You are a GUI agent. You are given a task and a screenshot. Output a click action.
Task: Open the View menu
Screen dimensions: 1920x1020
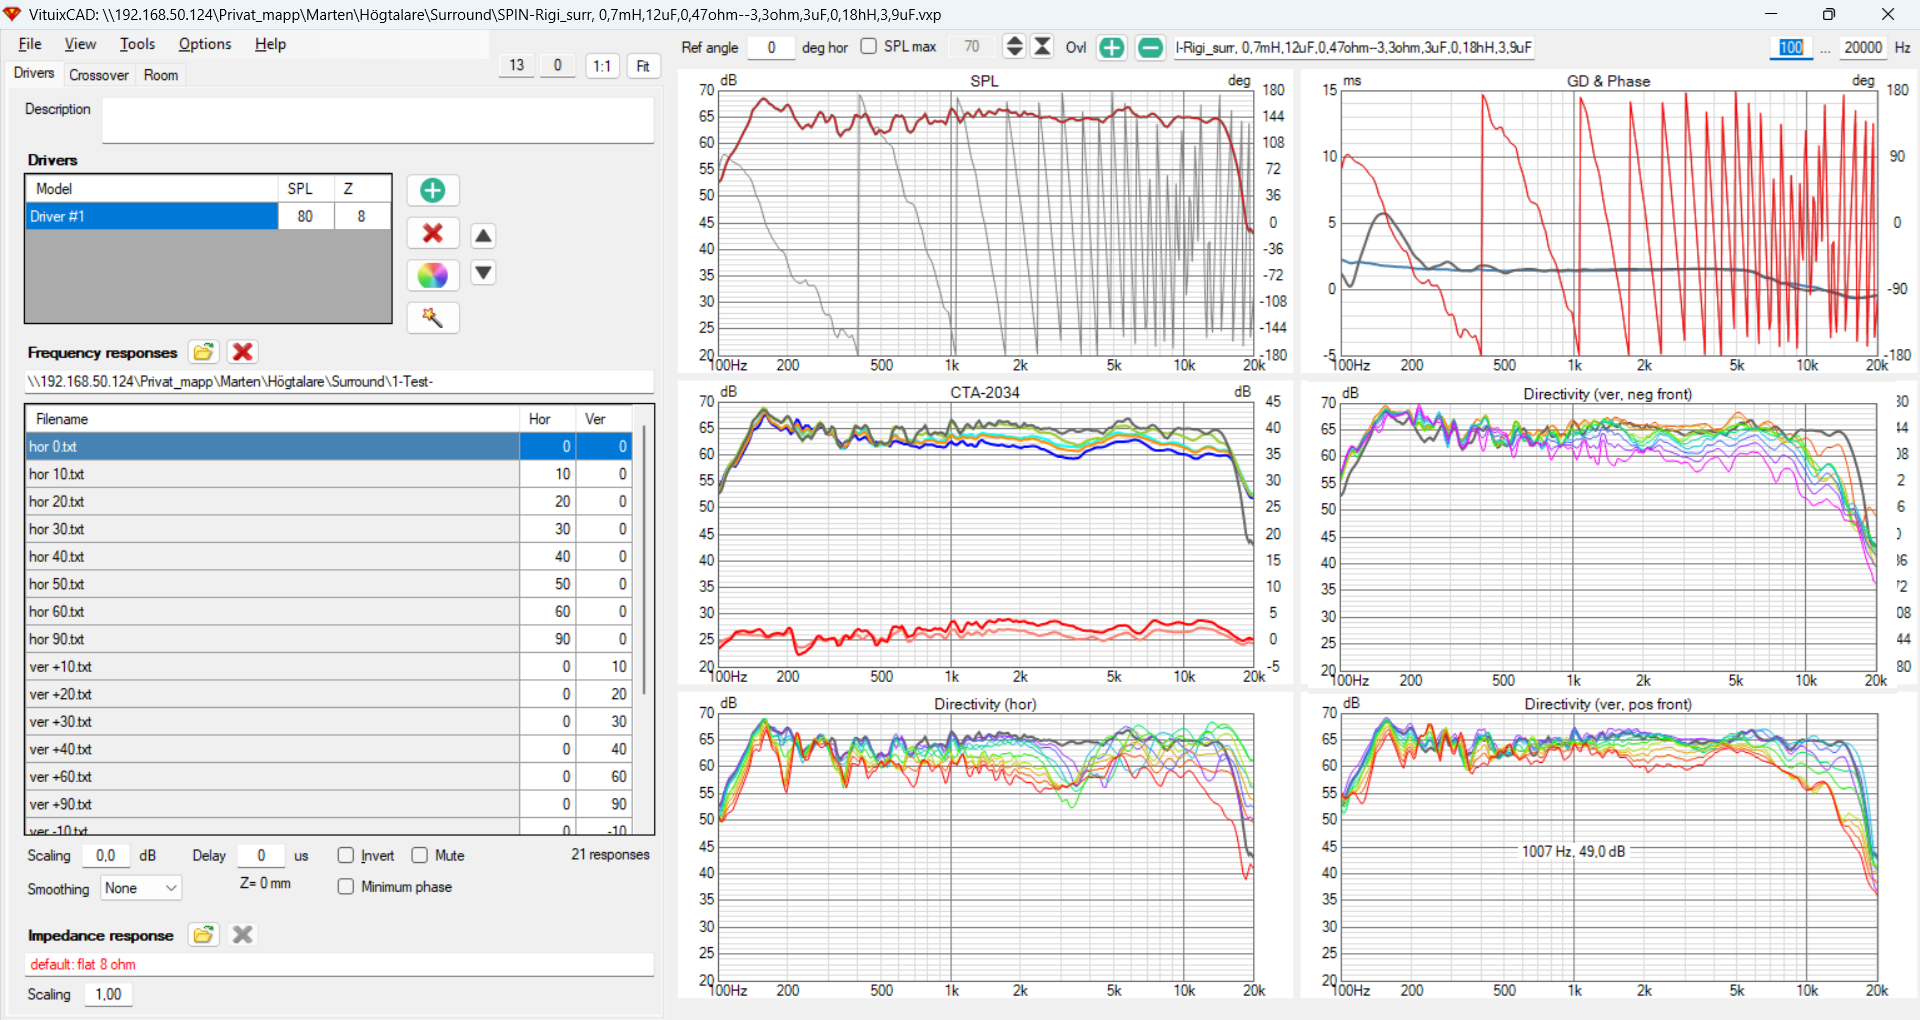click(x=80, y=44)
